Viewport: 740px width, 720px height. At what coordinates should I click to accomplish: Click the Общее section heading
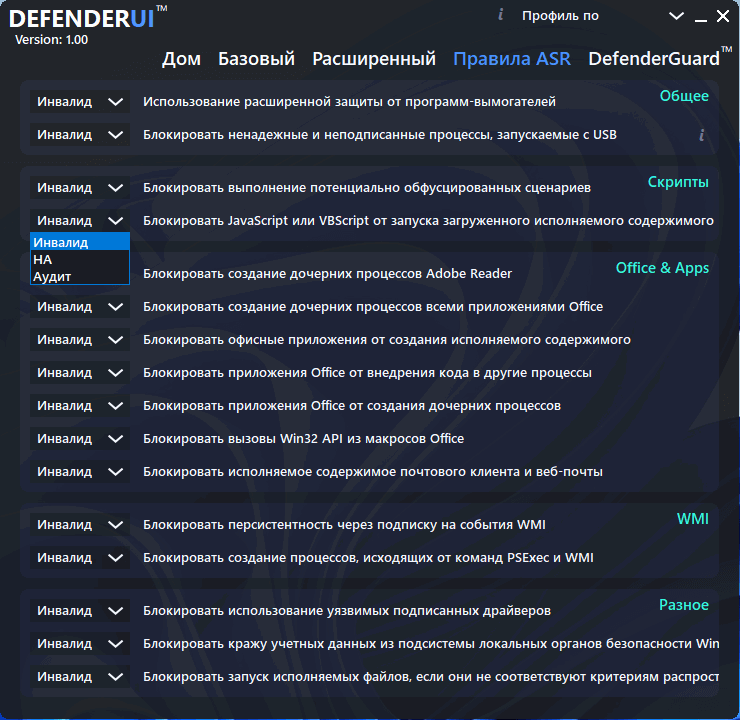point(684,96)
